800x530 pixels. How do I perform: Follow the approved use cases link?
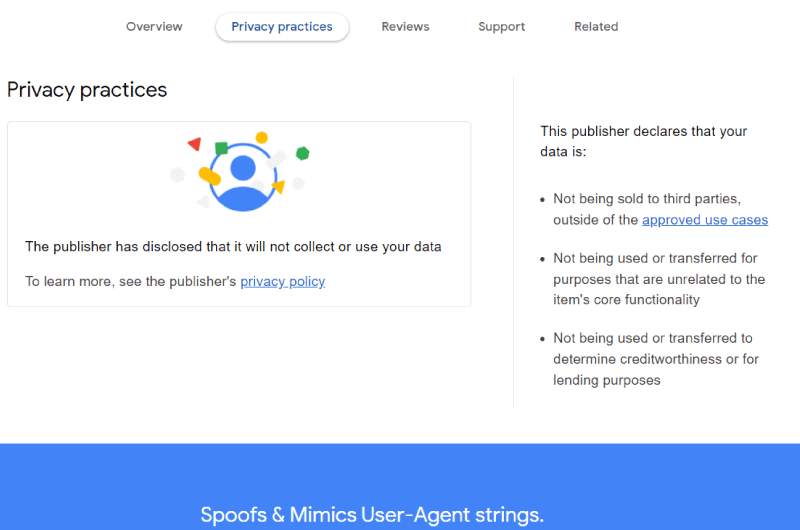(705, 220)
